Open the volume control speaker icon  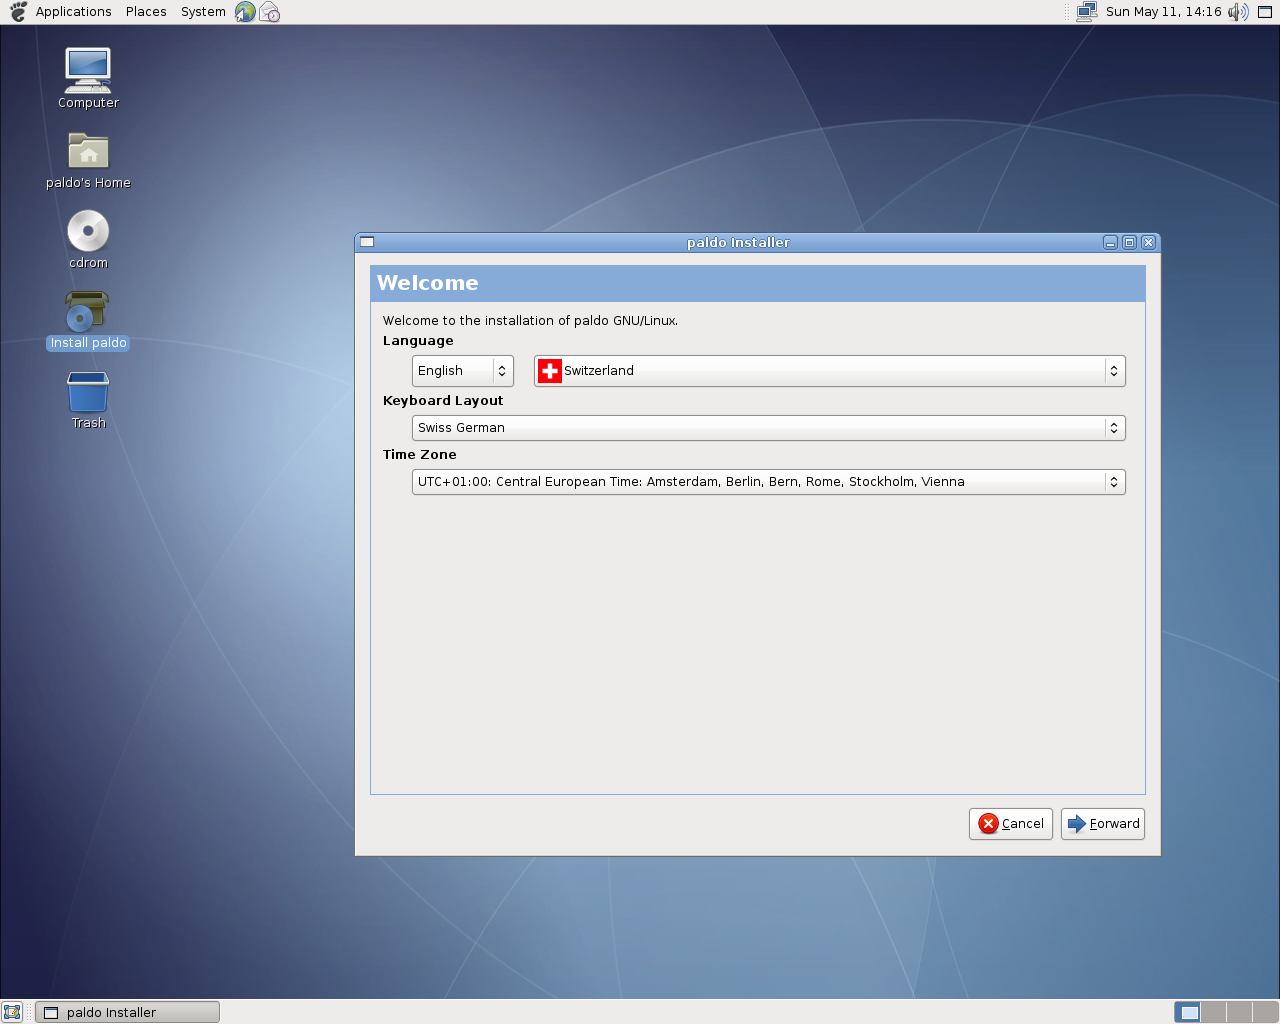(1238, 12)
